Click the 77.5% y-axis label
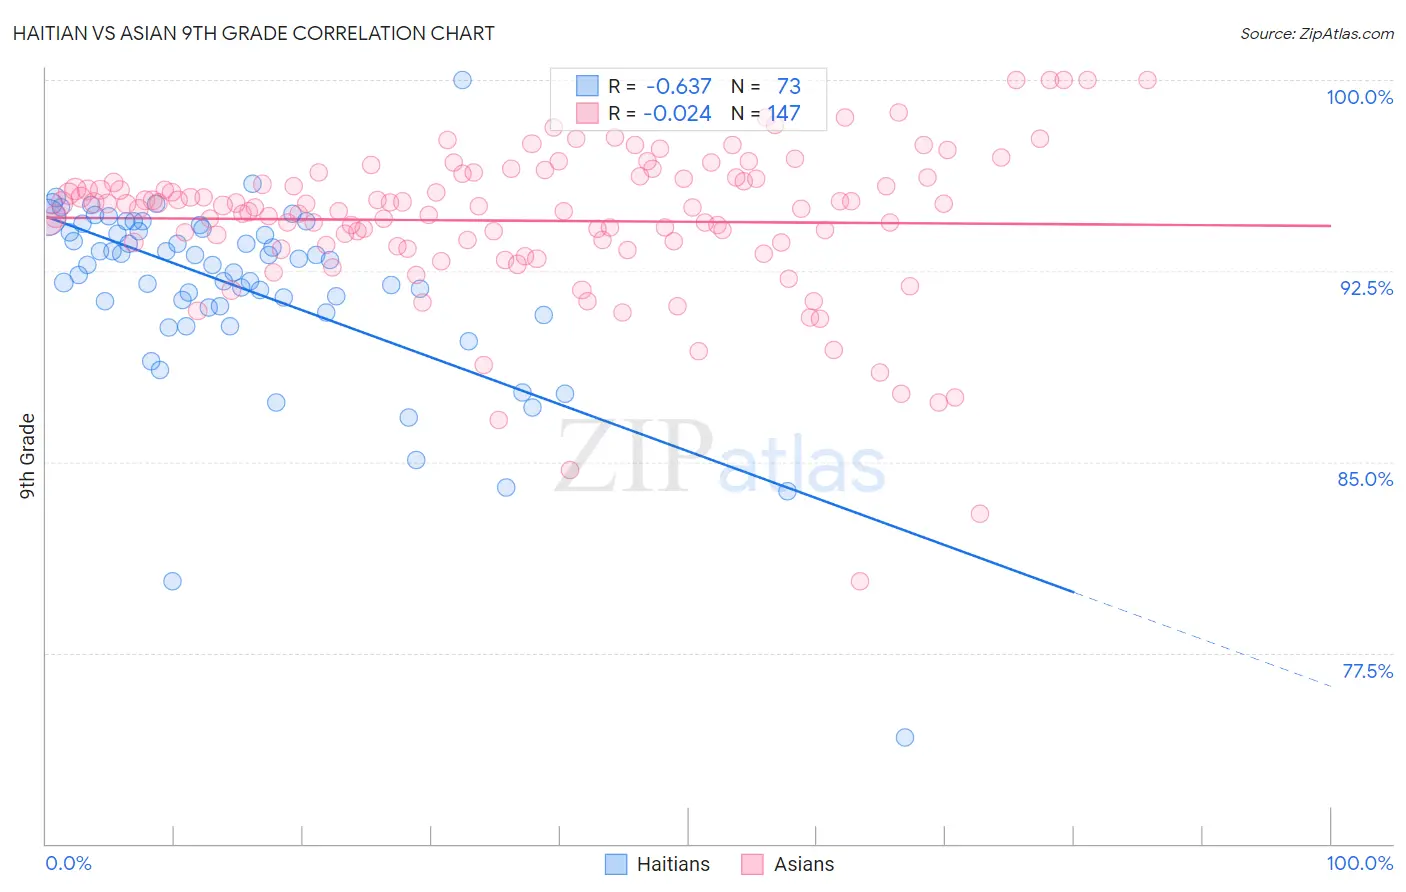This screenshot has height=892, width=1406. coord(1367,671)
